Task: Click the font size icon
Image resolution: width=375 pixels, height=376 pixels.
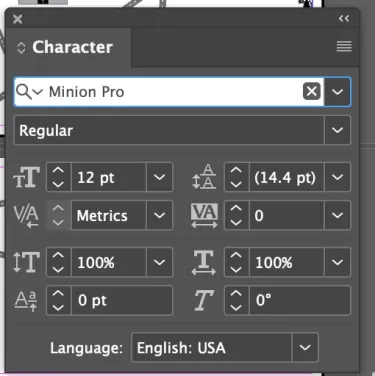Action: click(27, 177)
